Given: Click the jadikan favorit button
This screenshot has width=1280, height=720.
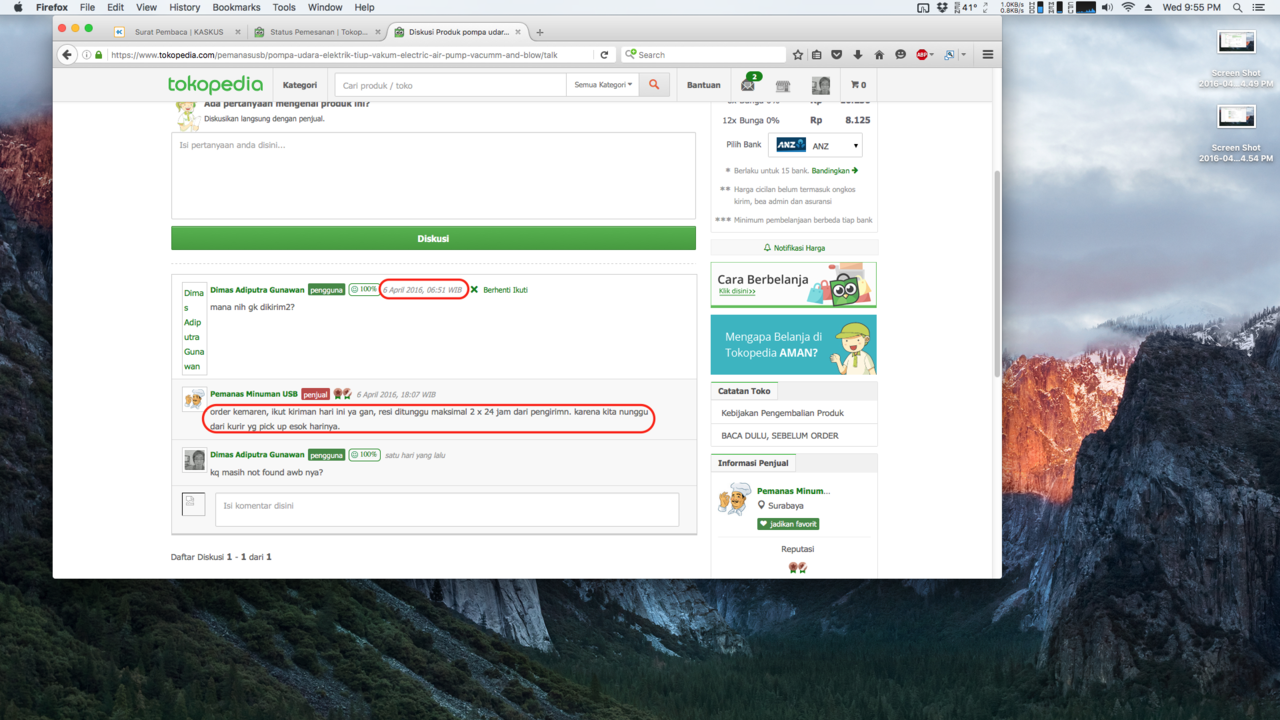Looking at the screenshot, I should [x=788, y=524].
